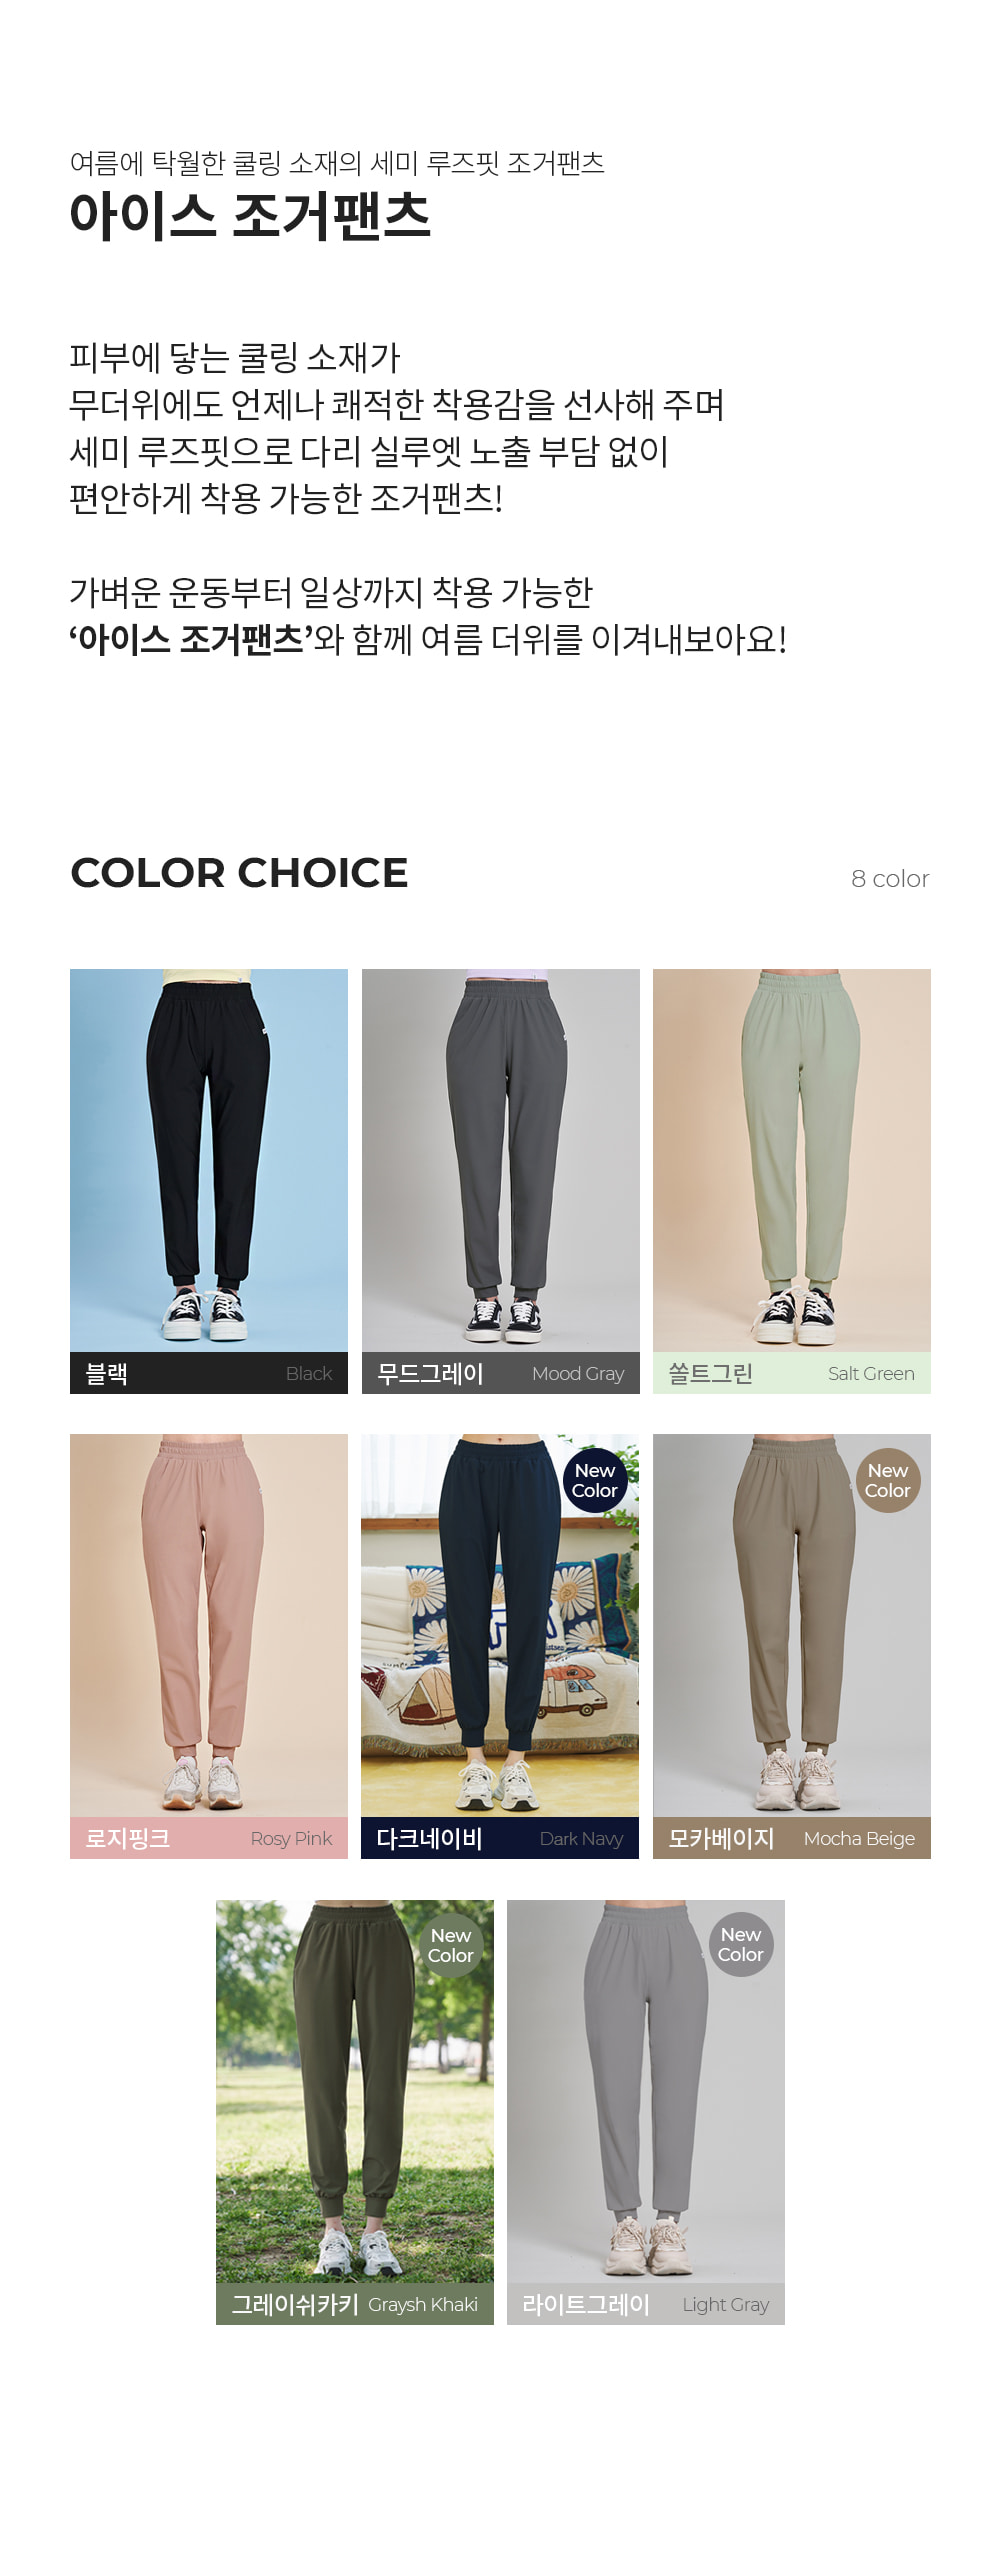Click the 무드그레이 Mood Gray label bar

[500, 1373]
